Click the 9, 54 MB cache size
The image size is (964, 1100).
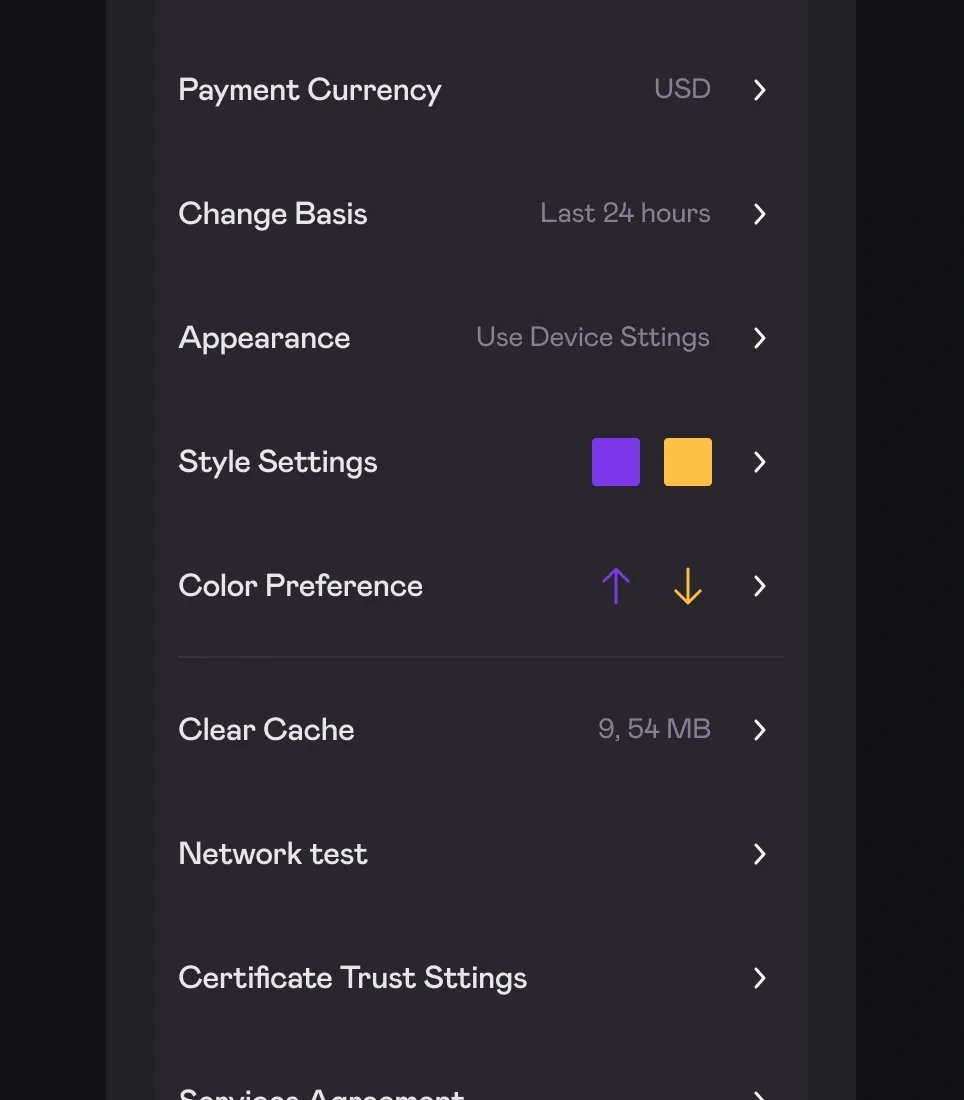(x=654, y=729)
